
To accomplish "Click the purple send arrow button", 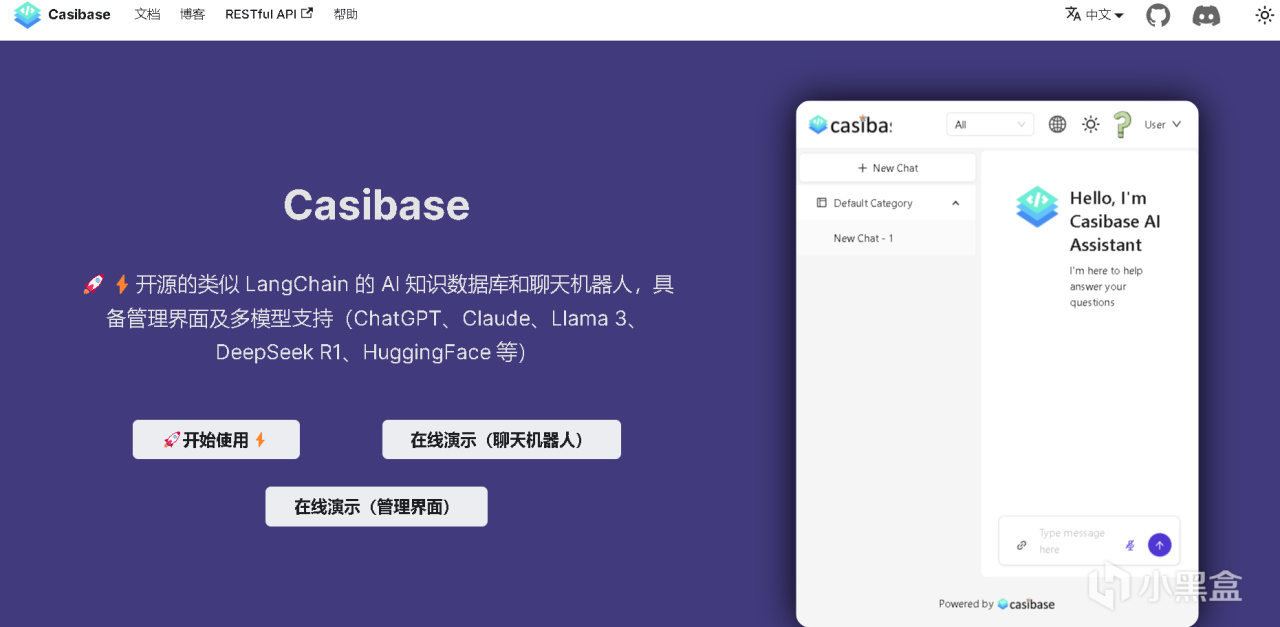I will coord(1159,545).
